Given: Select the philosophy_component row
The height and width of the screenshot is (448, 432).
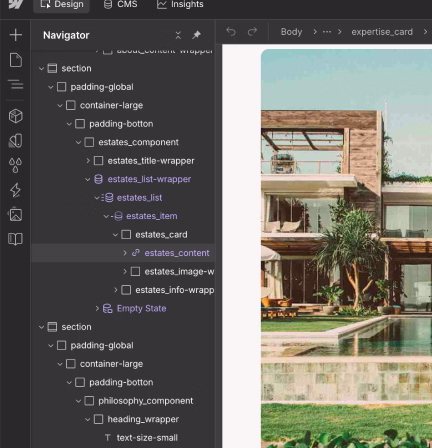Looking at the screenshot, I should click(x=123, y=401).
